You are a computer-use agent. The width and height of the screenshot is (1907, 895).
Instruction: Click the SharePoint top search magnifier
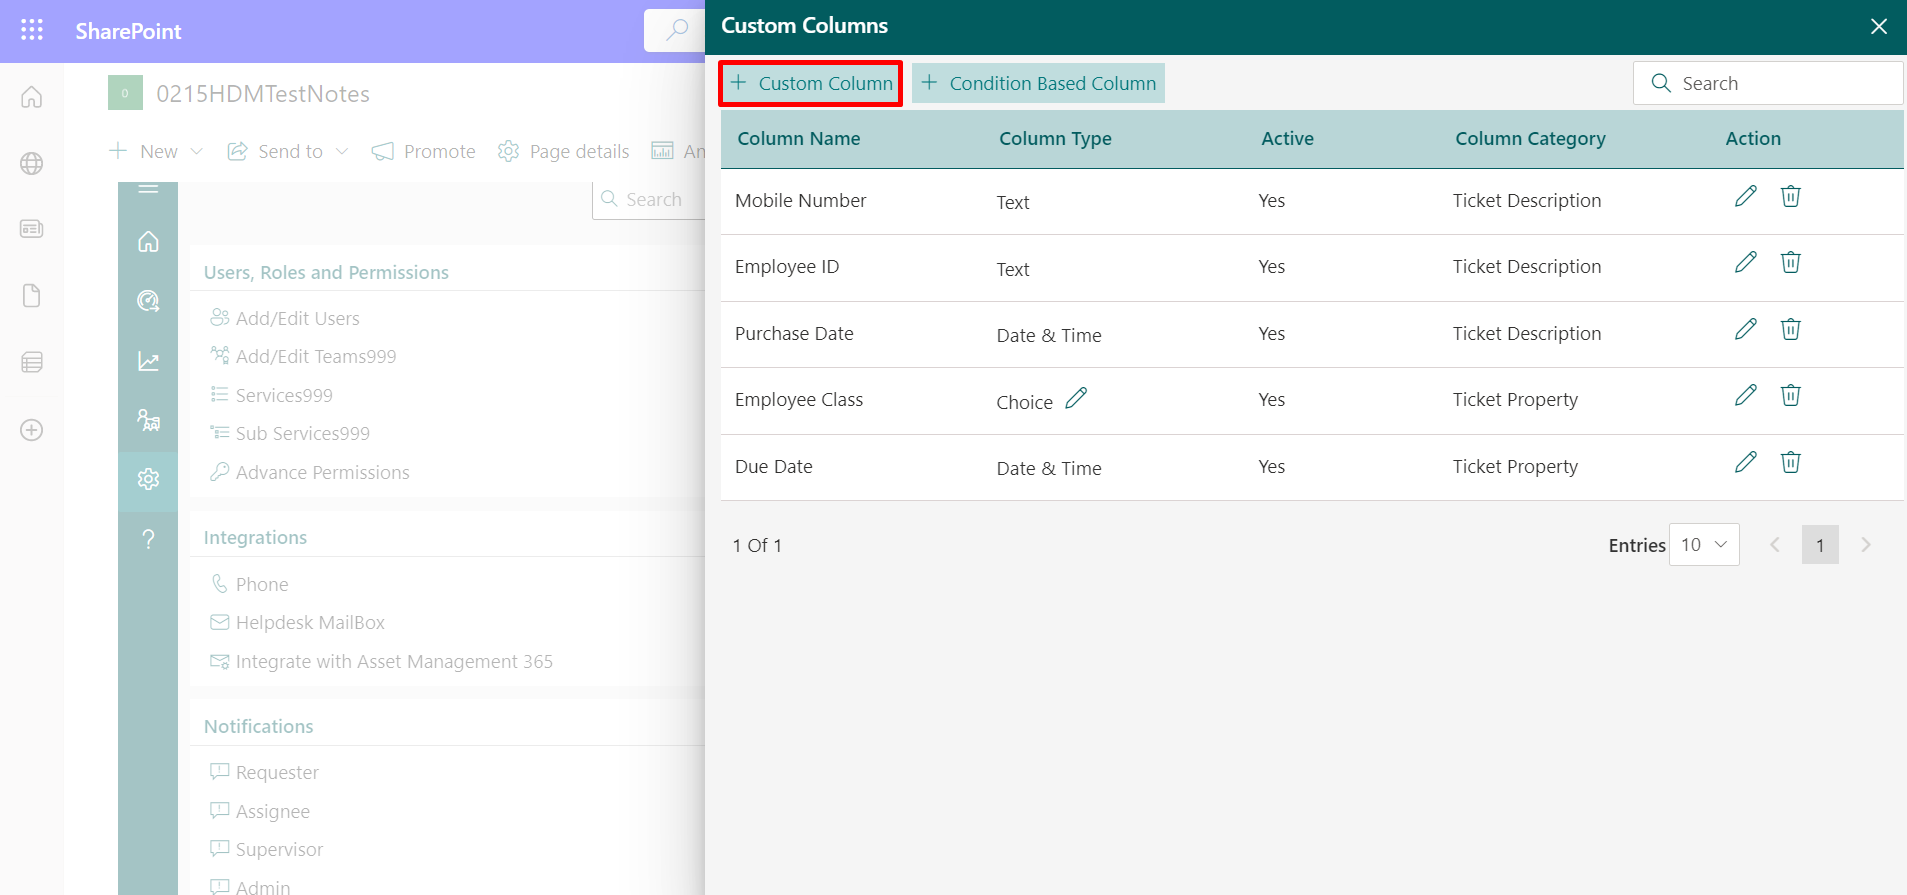point(678,30)
